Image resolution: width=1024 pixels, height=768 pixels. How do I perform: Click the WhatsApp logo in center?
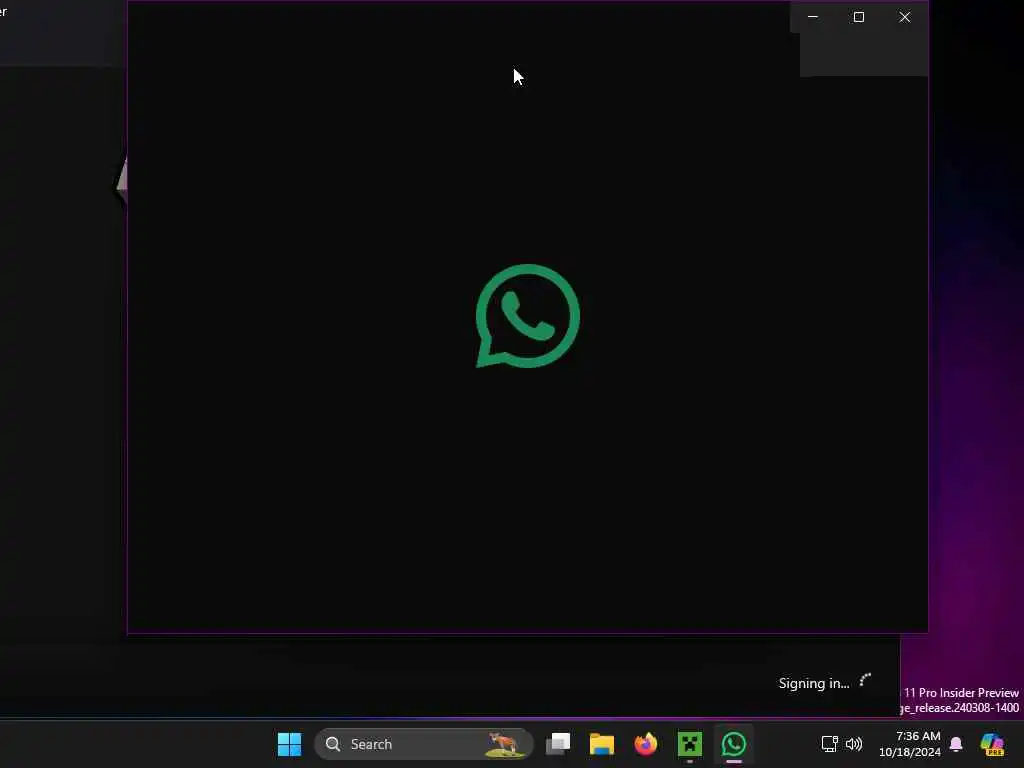tap(528, 316)
